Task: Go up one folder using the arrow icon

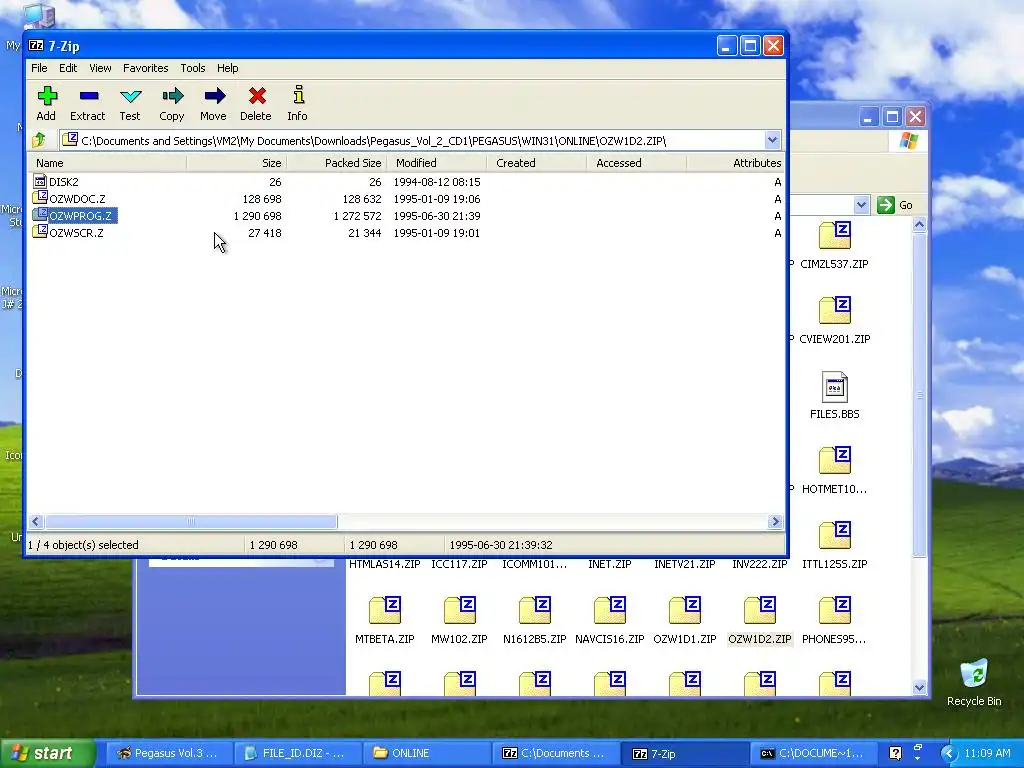Action: pyautogui.click(x=39, y=140)
